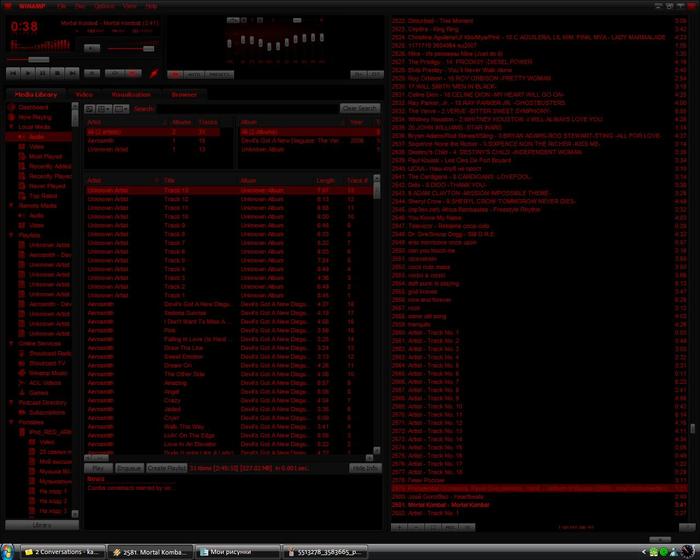Select Most Played in Local Media

coord(46,156)
